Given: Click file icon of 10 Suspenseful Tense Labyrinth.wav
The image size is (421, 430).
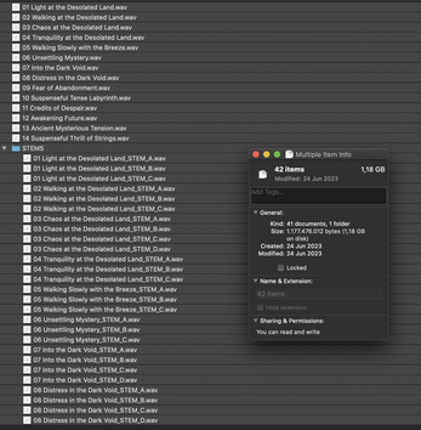Looking at the screenshot, I should click(x=16, y=98).
